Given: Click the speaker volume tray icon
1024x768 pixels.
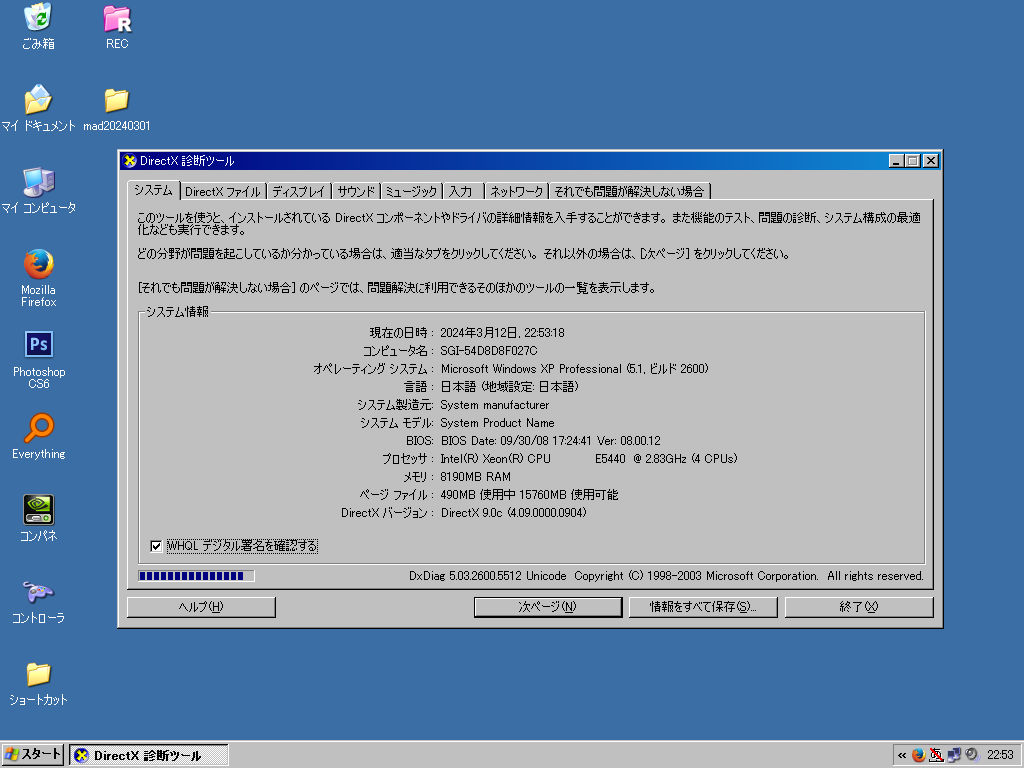Looking at the screenshot, I should [972, 755].
